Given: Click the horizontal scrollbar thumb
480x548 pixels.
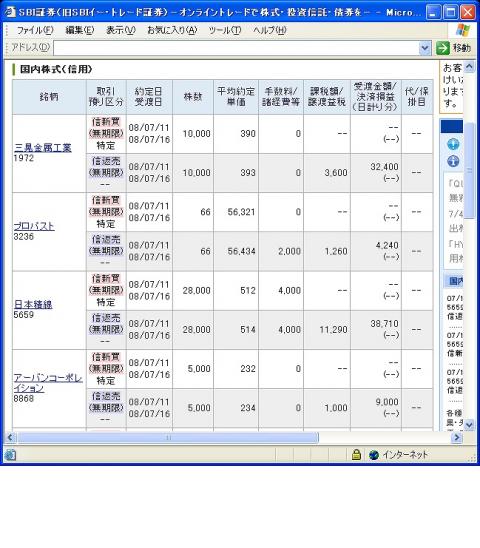Looking at the screenshot, I should [x=168, y=437].
